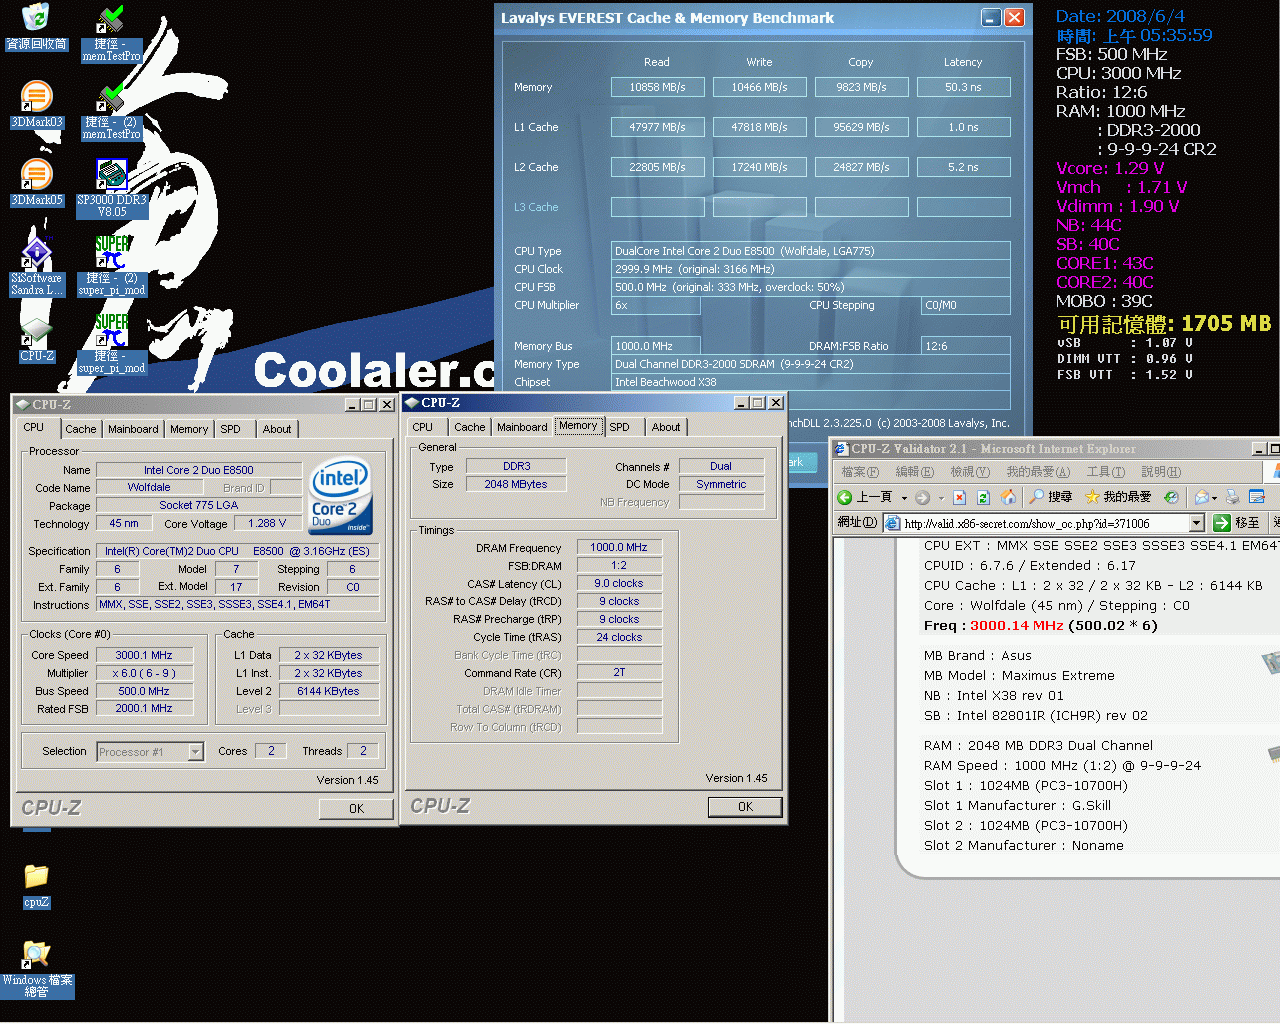
Task: Open the Processor #1 selection dropdown
Action: tap(196, 752)
